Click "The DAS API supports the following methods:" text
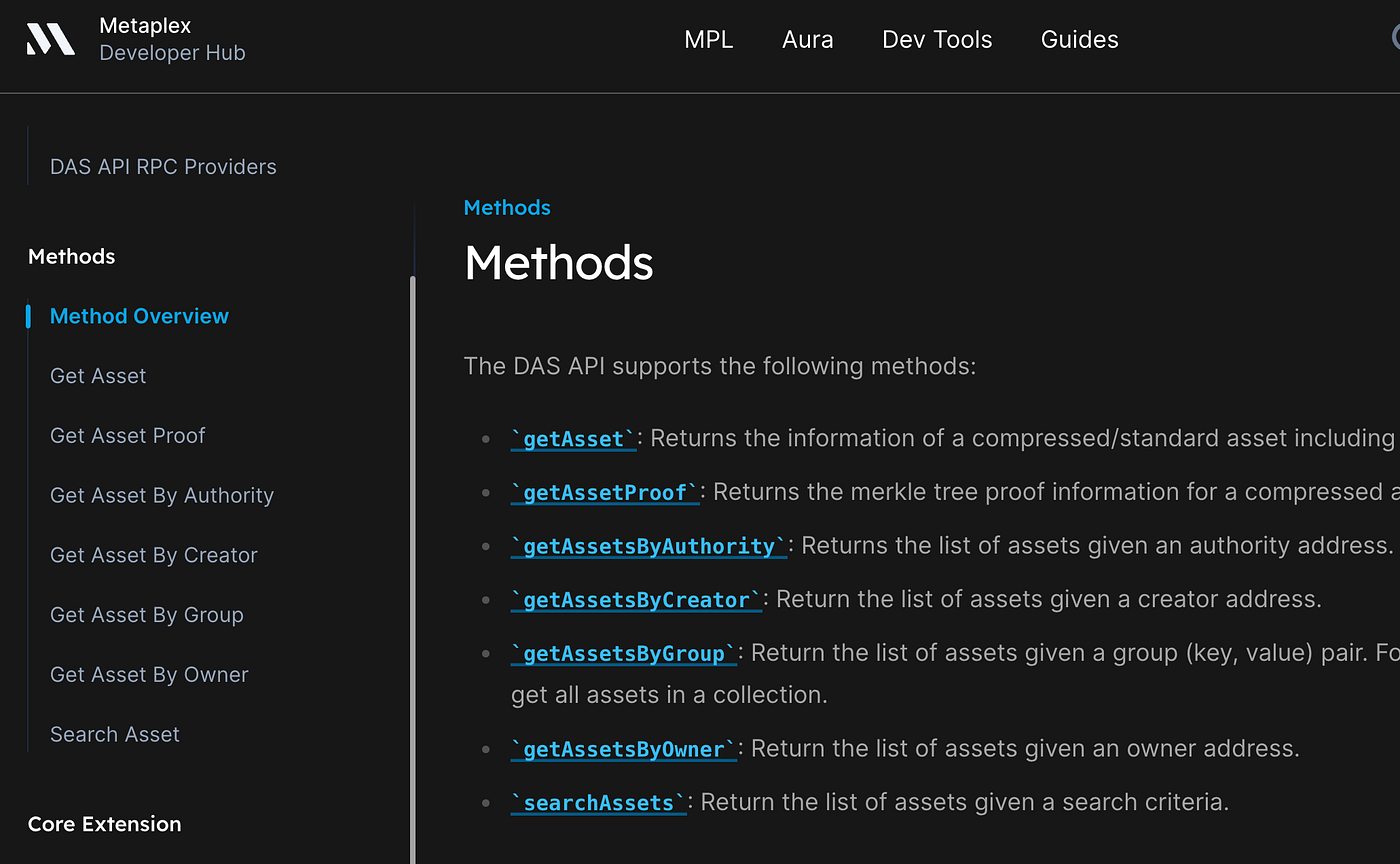The width and height of the screenshot is (1400, 864). [720, 366]
